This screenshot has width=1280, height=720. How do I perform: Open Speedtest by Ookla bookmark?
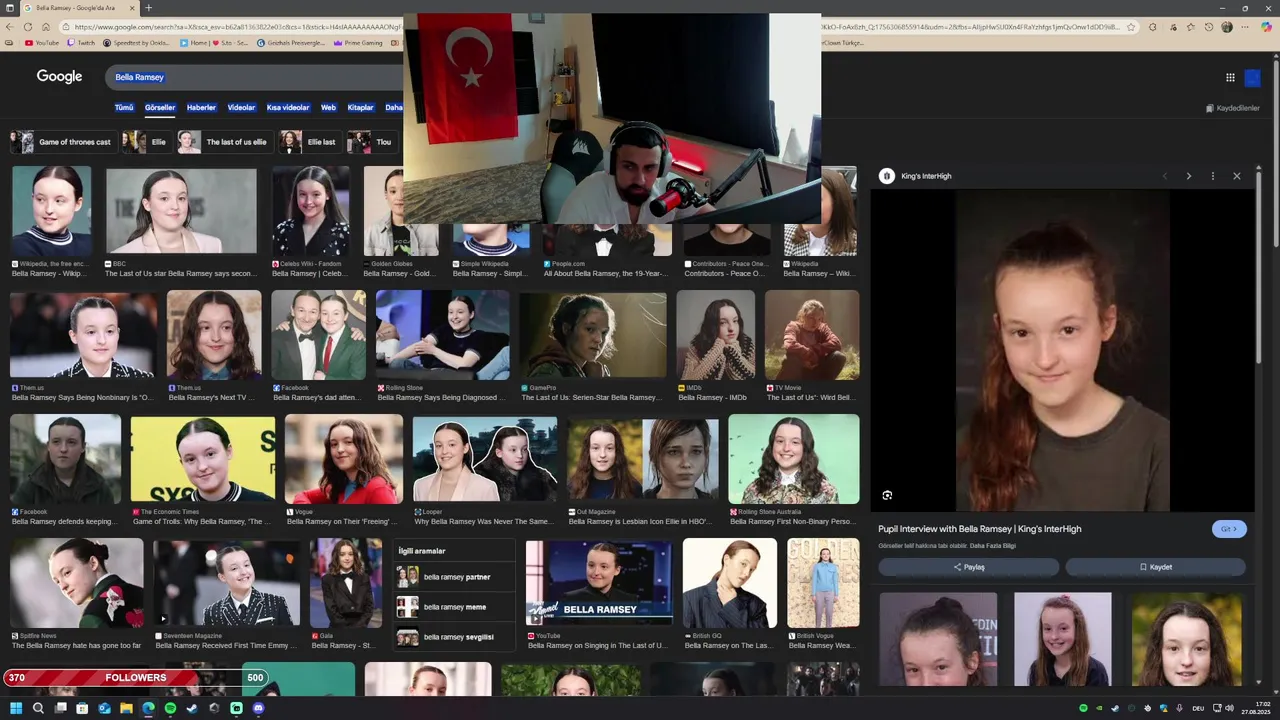[x=137, y=43]
